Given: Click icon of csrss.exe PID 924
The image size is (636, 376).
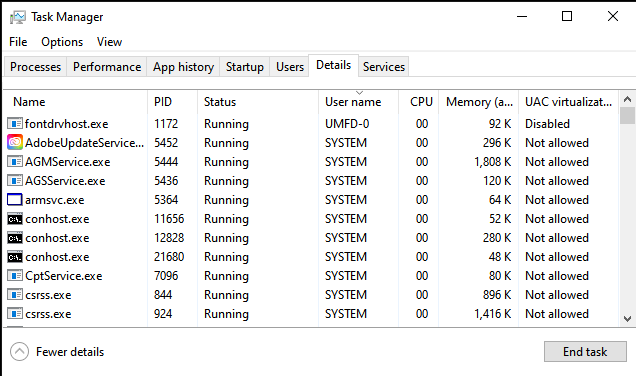Looking at the screenshot, I should pos(15,314).
